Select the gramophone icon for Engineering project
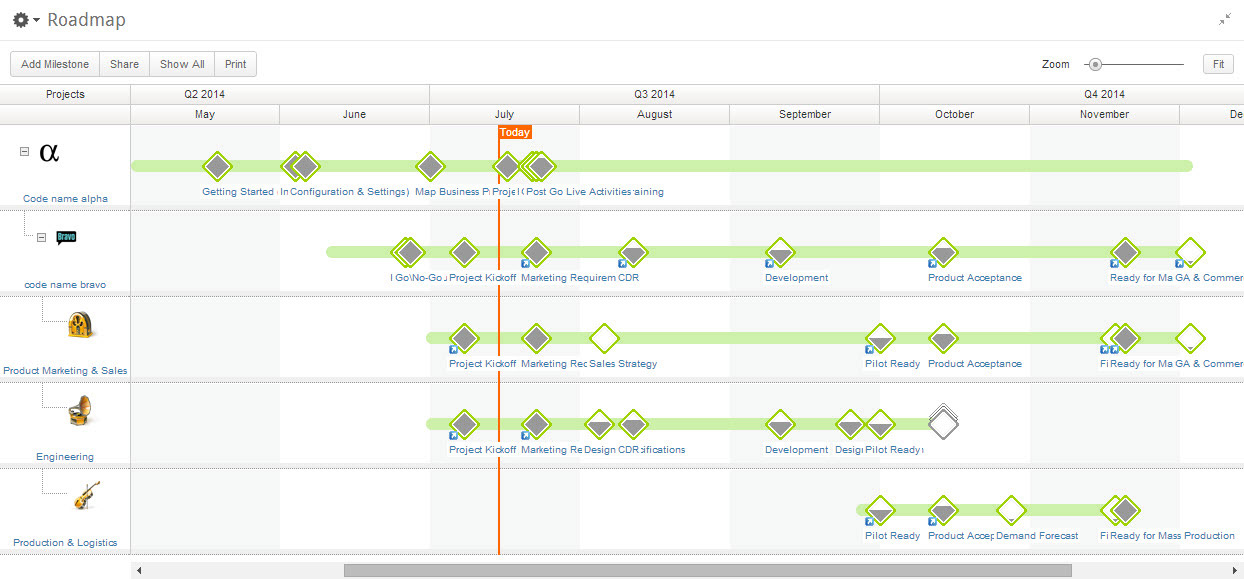This screenshot has height=579, width=1244. click(x=80, y=410)
